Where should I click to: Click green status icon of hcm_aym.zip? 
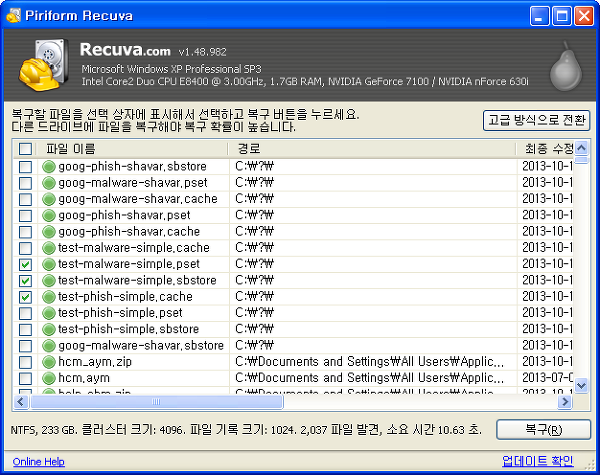click(x=48, y=362)
